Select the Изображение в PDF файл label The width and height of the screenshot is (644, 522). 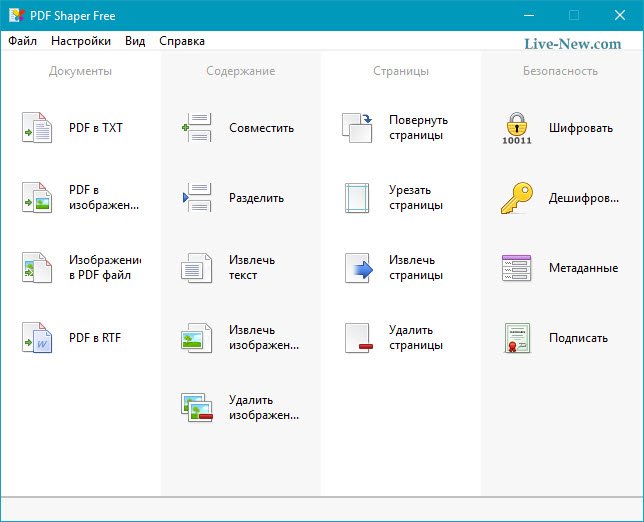coord(105,267)
